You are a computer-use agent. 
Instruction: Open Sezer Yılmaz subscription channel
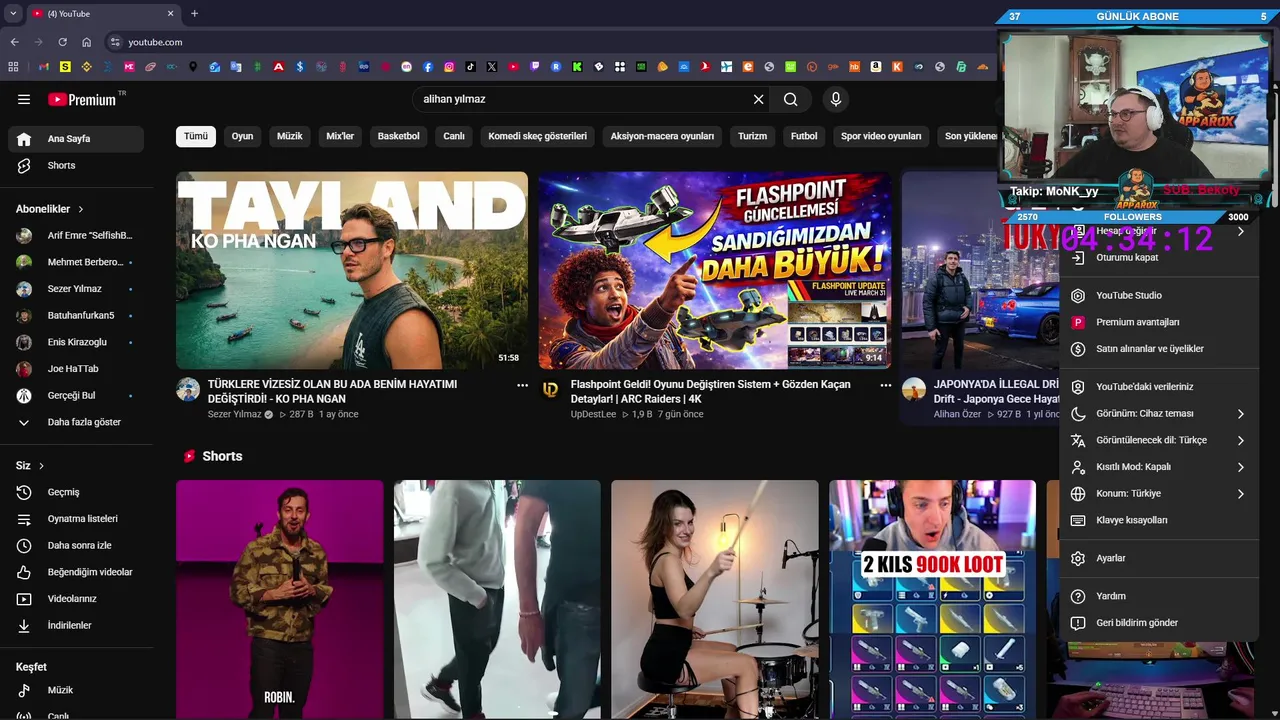pos(76,289)
